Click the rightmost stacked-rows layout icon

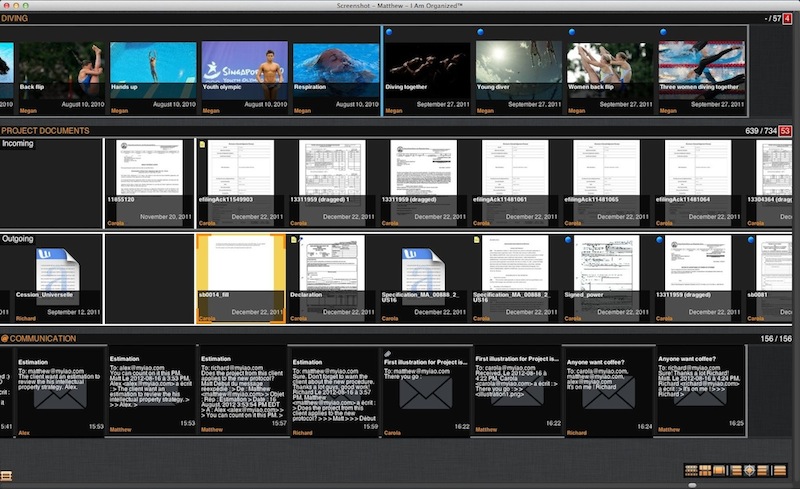[780, 471]
